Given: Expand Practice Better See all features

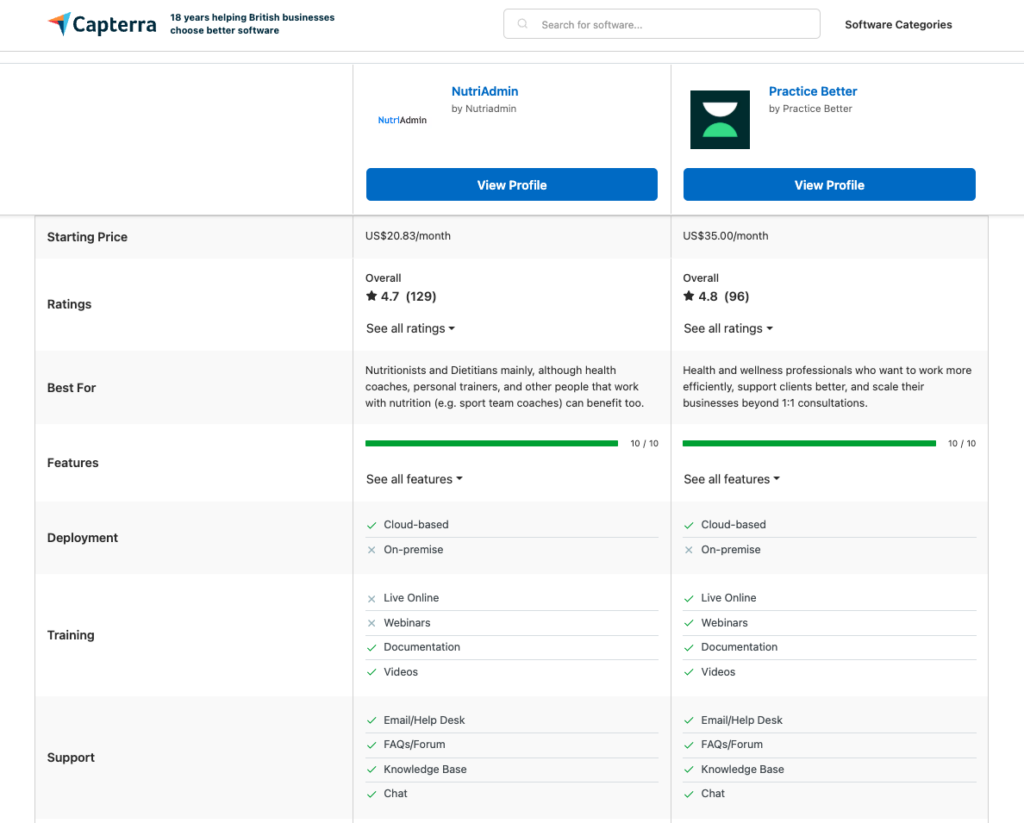Looking at the screenshot, I should point(731,479).
